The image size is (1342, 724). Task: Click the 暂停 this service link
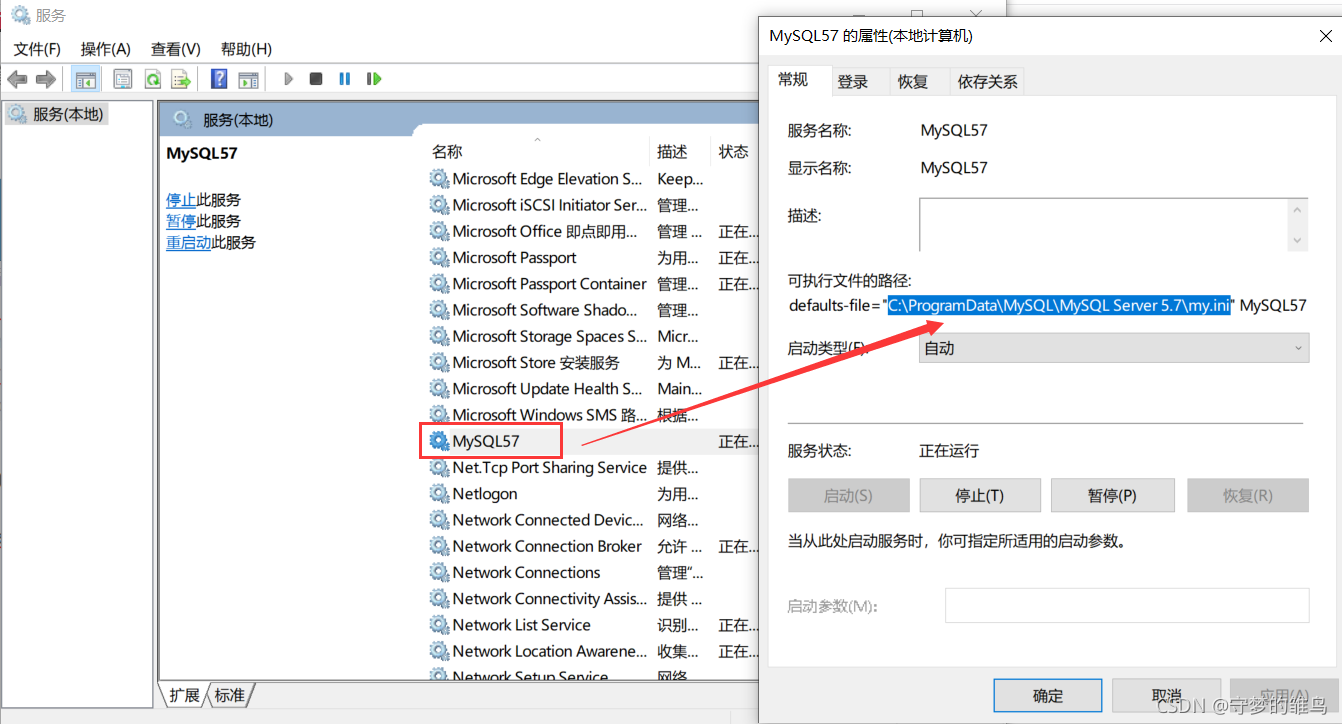pyautogui.click(x=181, y=221)
